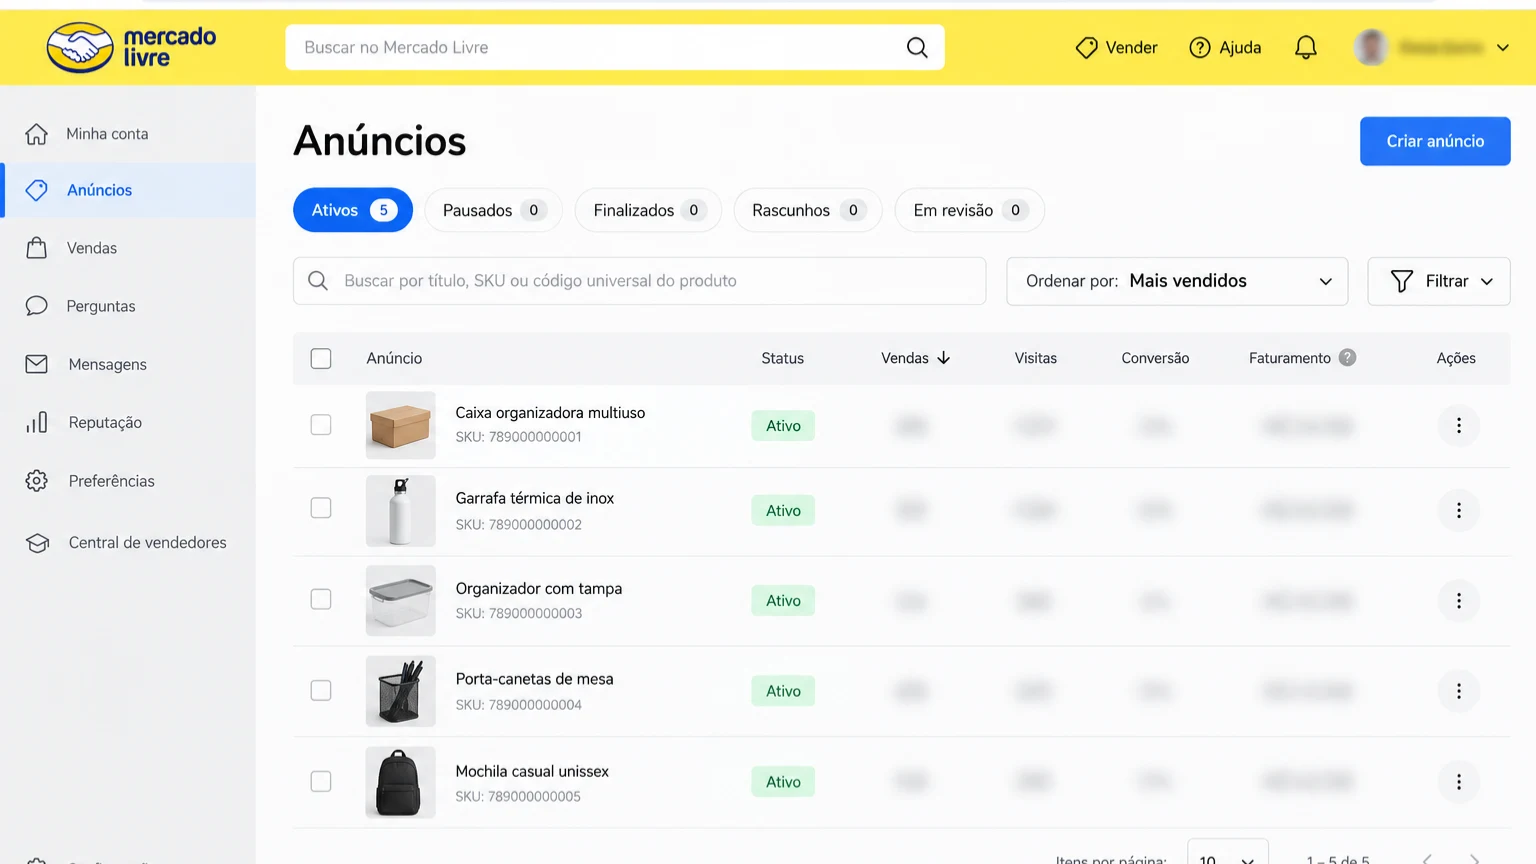Viewport: 1536px width, 864px height.
Task: Check the Garrafa térmica de inox row
Action: coord(321,508)
